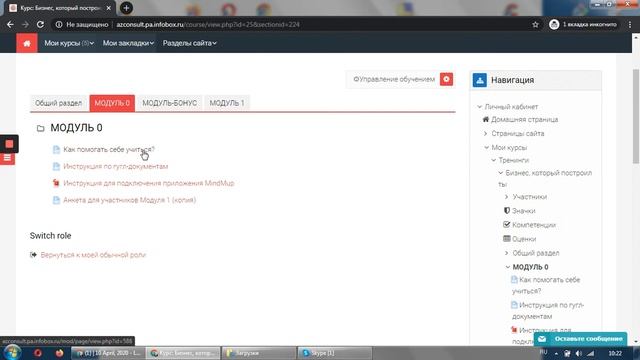Open Windows Start button
The image size is (640, 360).
(x=12, y=353)
